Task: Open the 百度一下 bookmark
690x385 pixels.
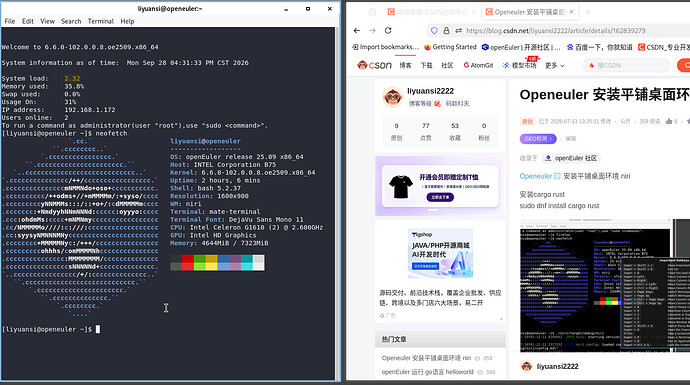Action: tap(599, 47)
